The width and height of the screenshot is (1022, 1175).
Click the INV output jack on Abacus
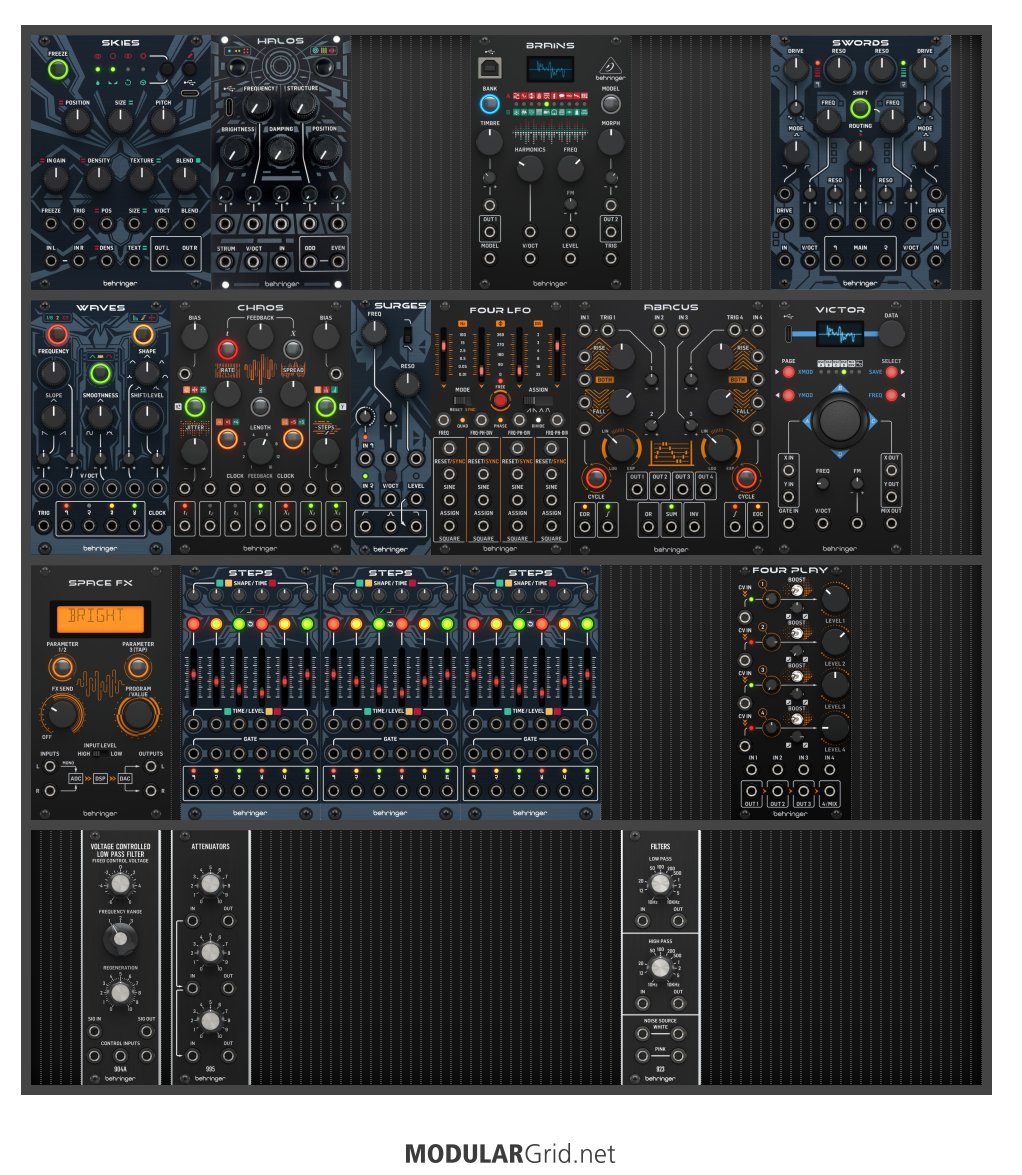point(695,527)
